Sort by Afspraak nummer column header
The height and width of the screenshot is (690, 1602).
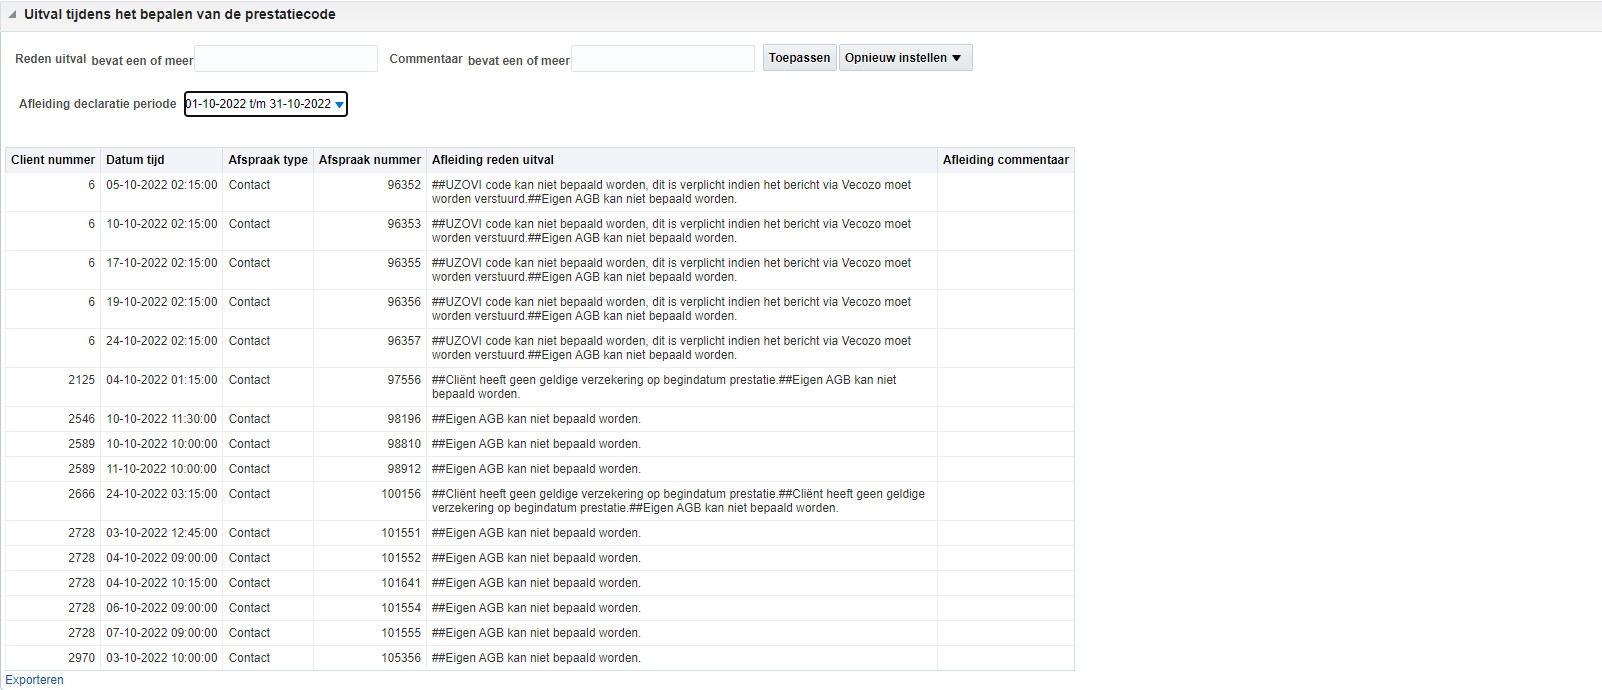(x=370, y=160)
